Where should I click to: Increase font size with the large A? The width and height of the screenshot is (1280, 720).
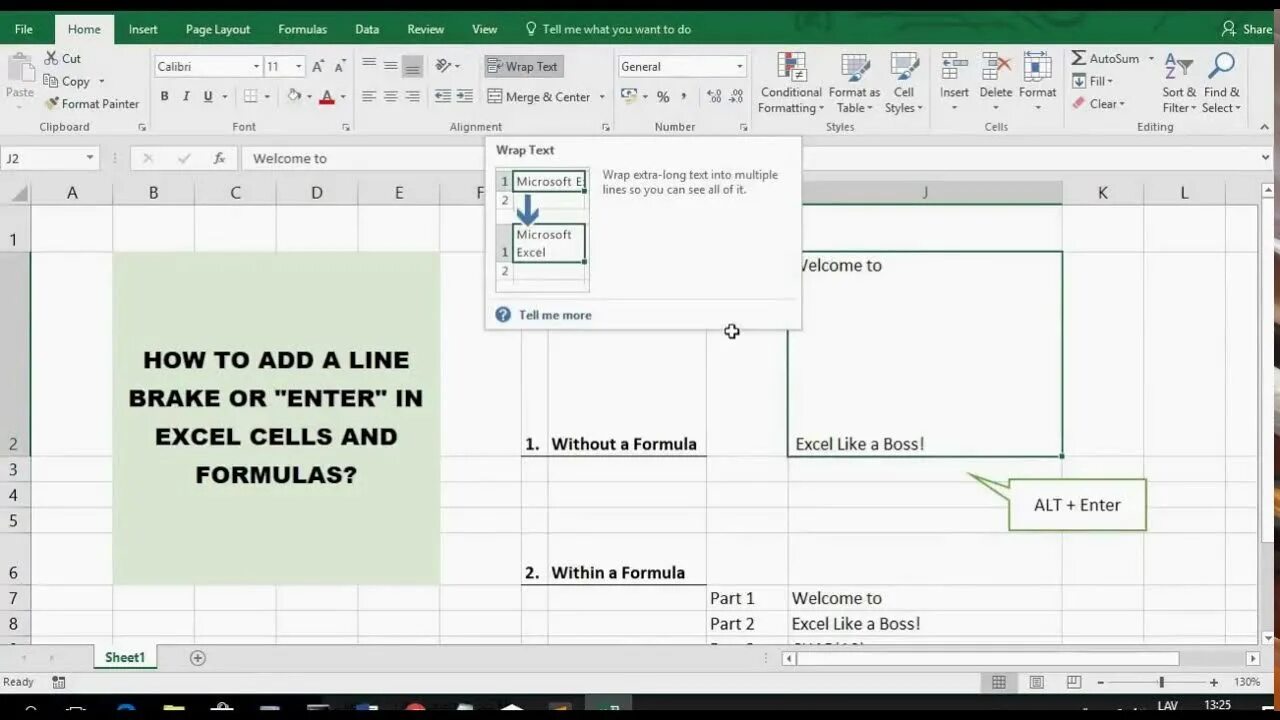pos(318,66)
